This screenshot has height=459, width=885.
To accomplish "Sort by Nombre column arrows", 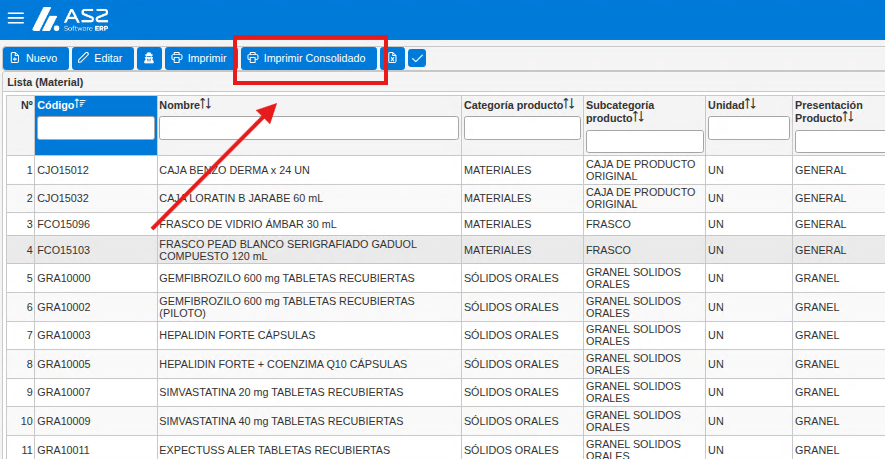I will (x=205, y=104).
